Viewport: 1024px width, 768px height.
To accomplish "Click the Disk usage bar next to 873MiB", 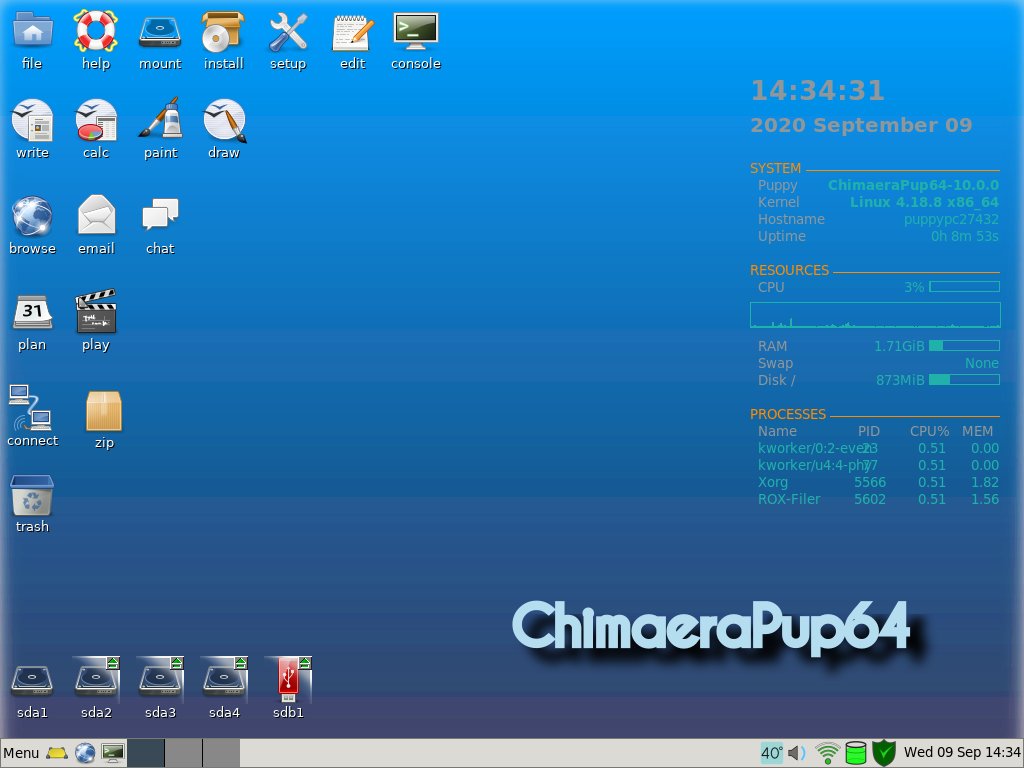I will pos(965,379).
